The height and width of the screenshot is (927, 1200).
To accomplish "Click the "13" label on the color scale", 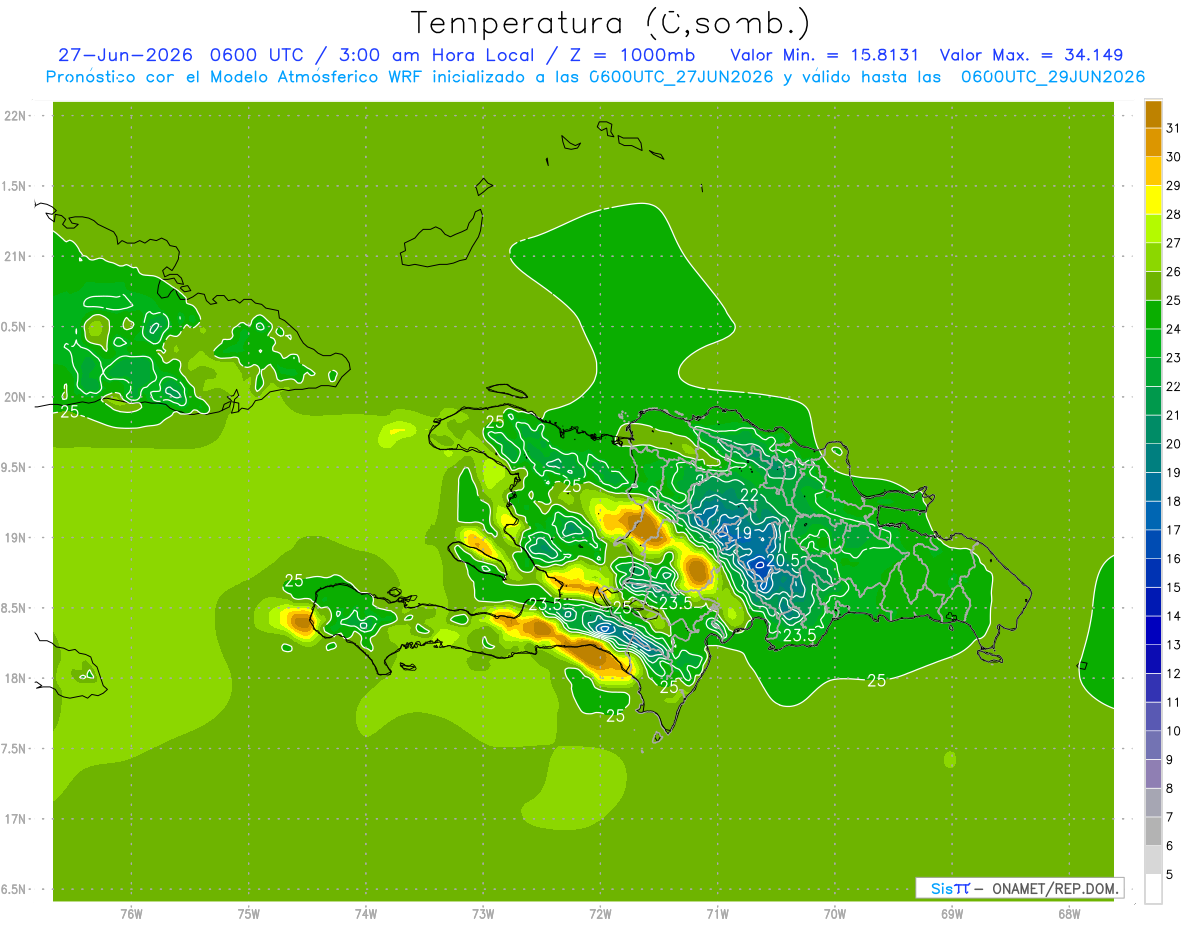I will pos(1173,645).
